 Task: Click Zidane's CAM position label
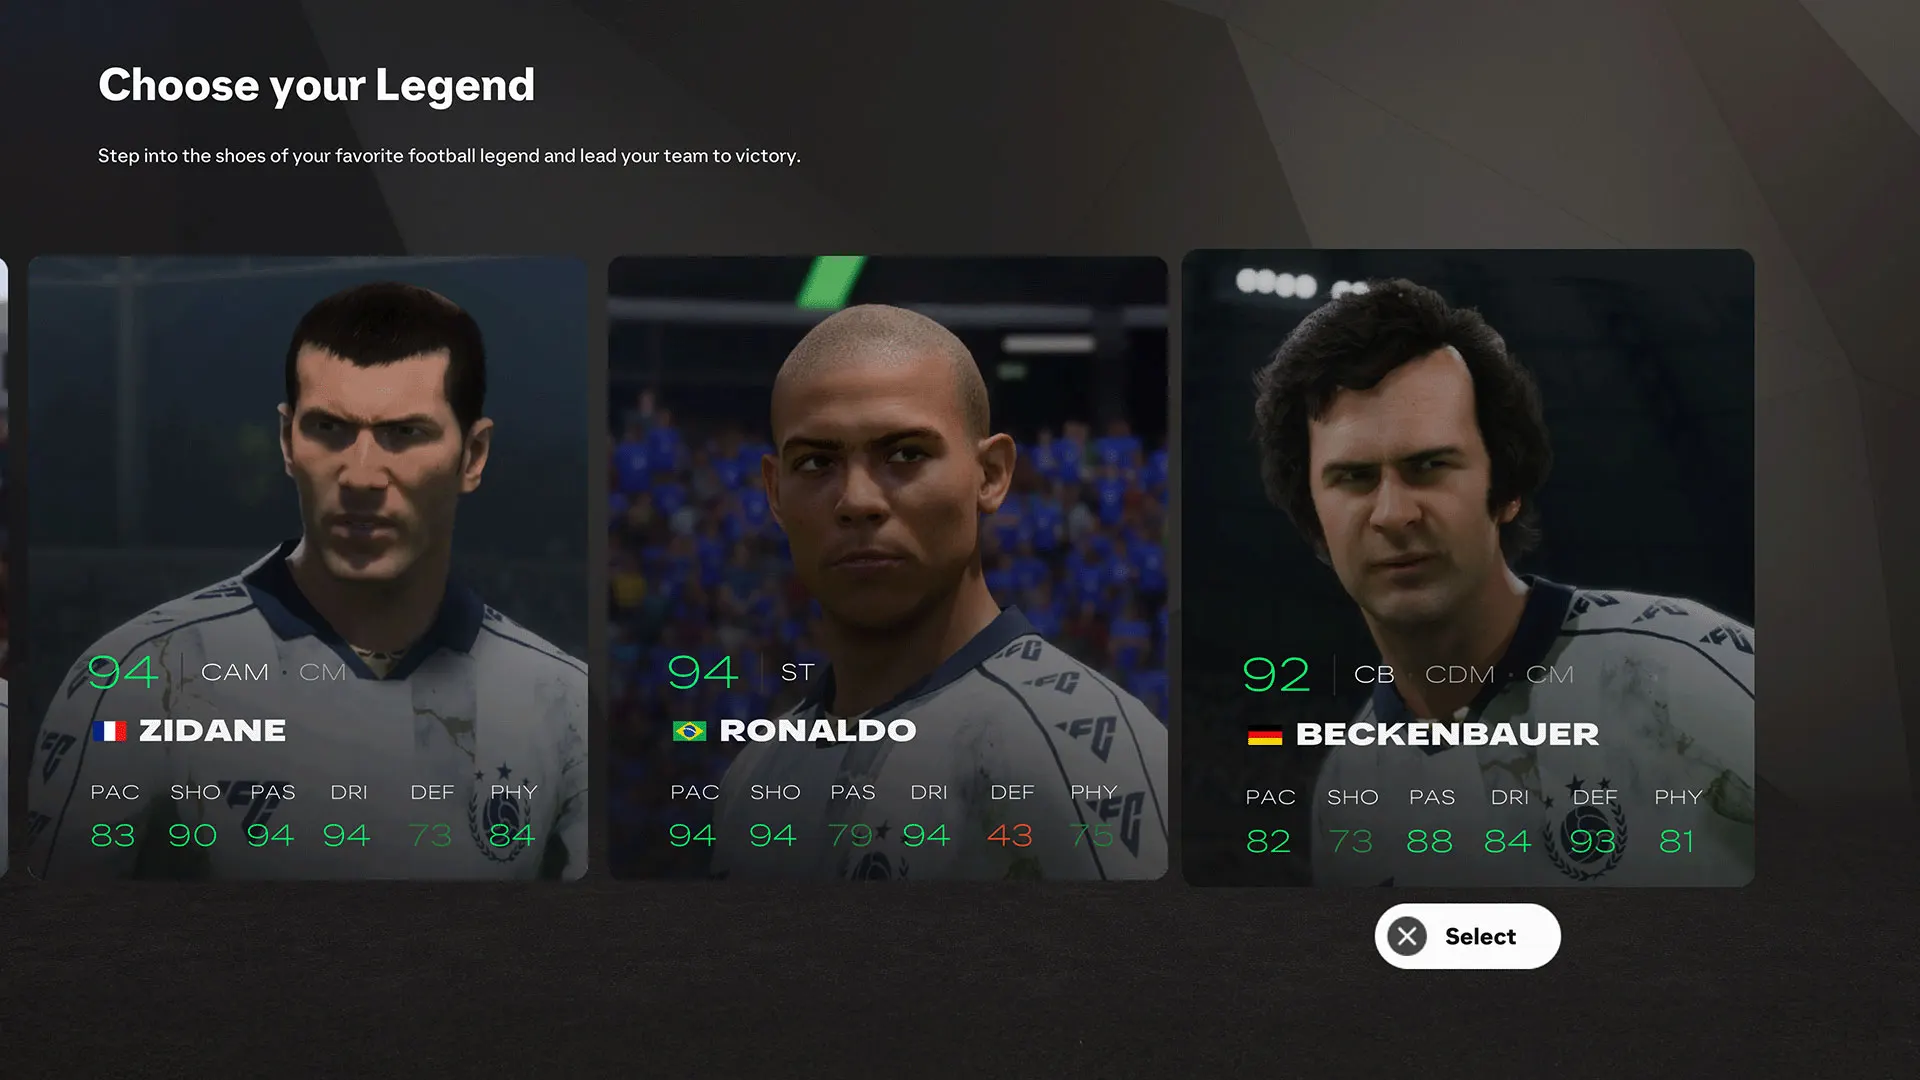[x=235, y=672]
